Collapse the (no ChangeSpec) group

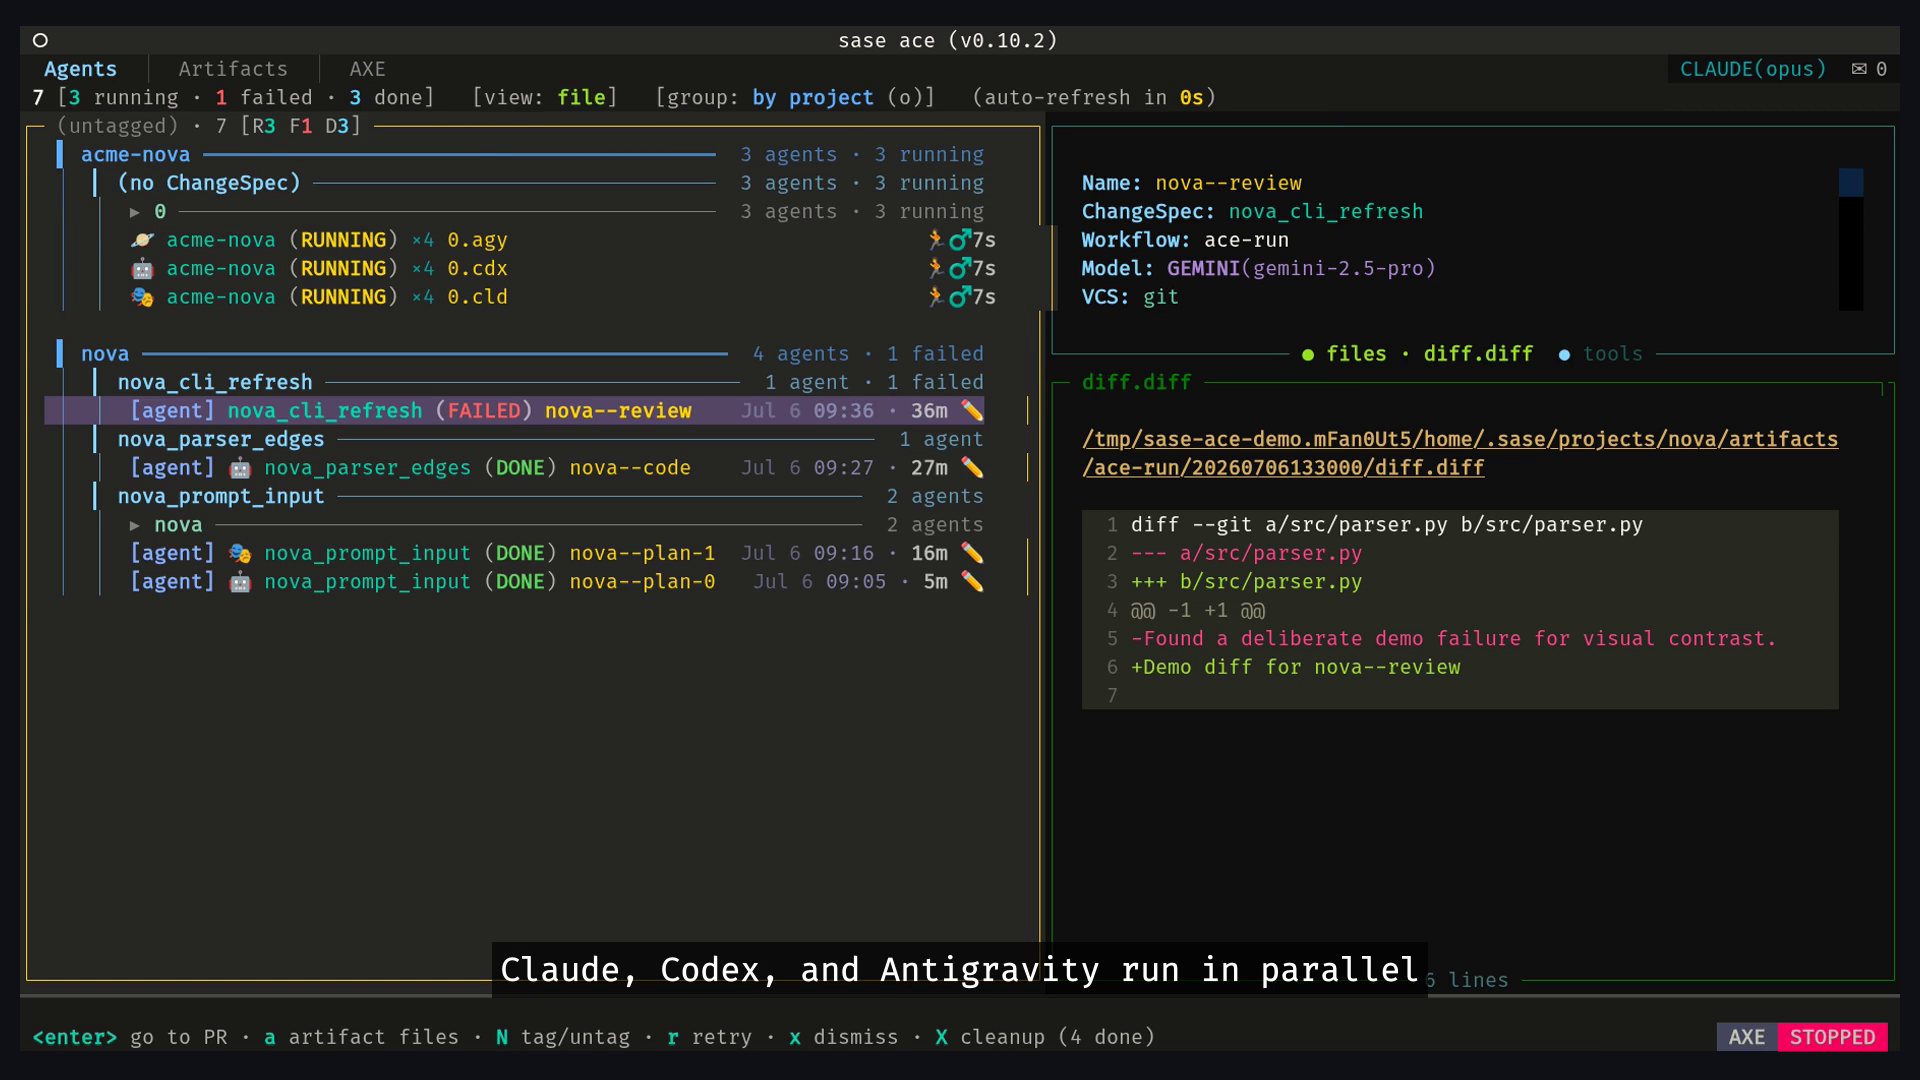[209, 183]
